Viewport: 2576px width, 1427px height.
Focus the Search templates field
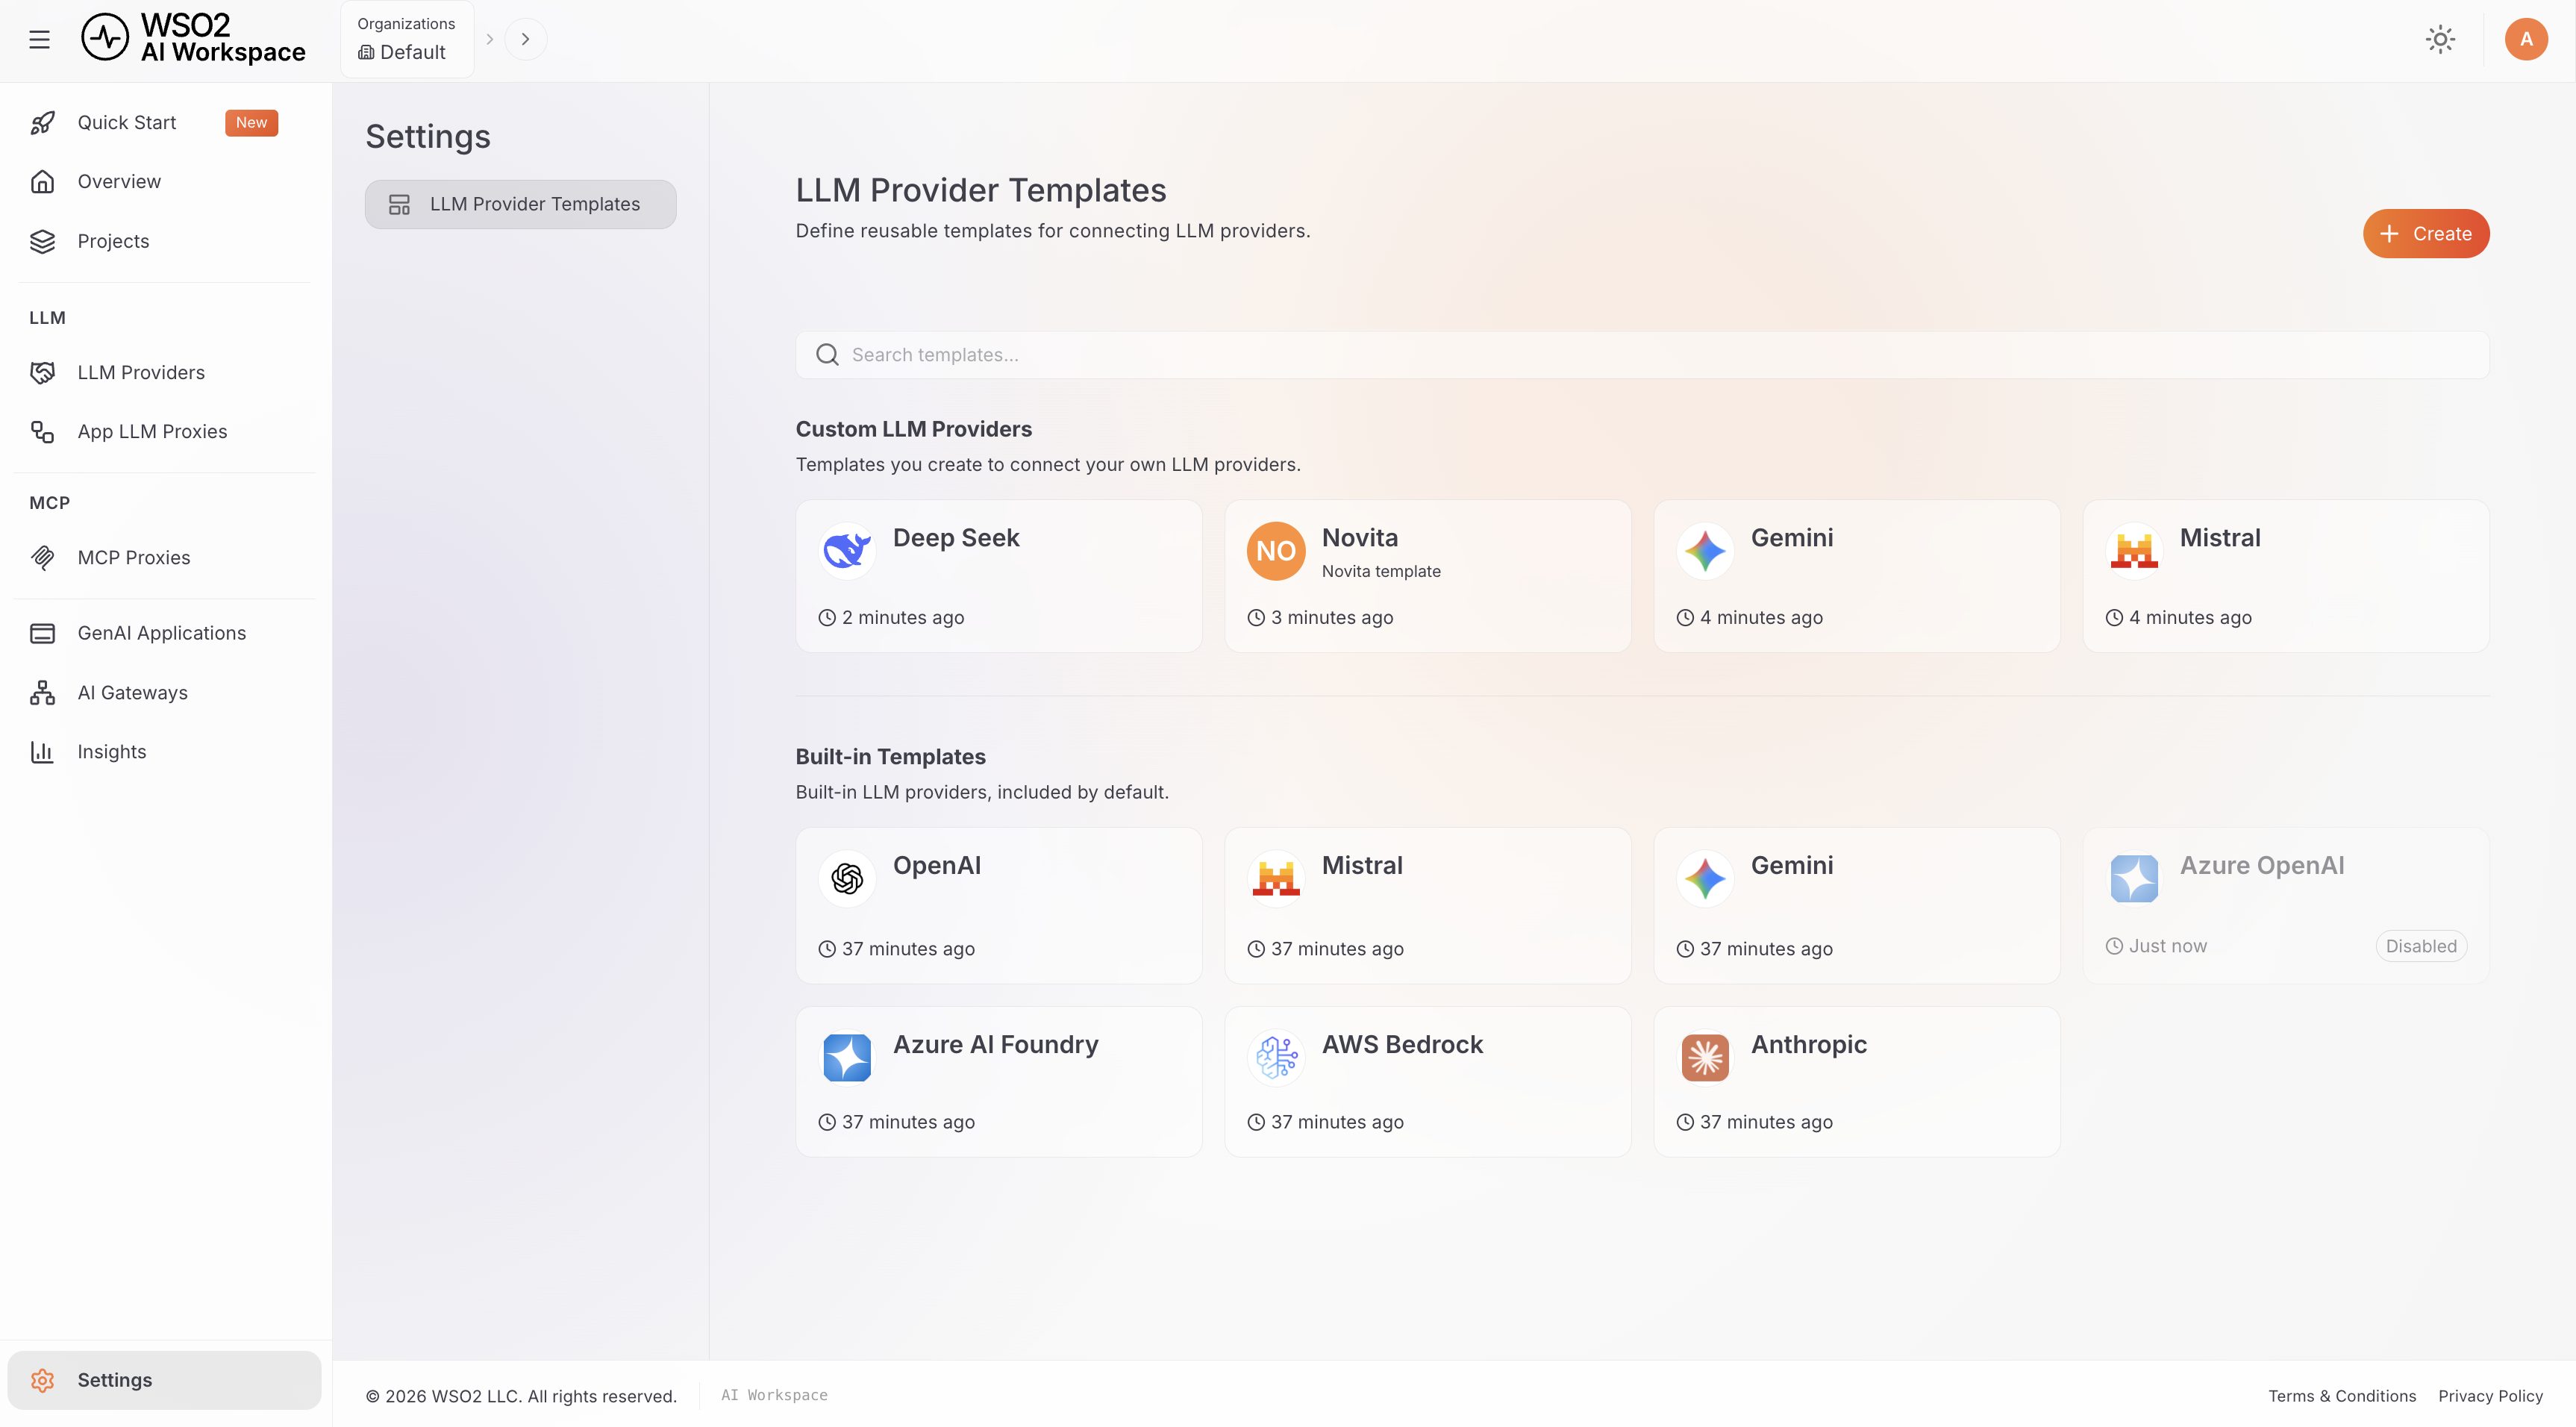[1642, 355]
